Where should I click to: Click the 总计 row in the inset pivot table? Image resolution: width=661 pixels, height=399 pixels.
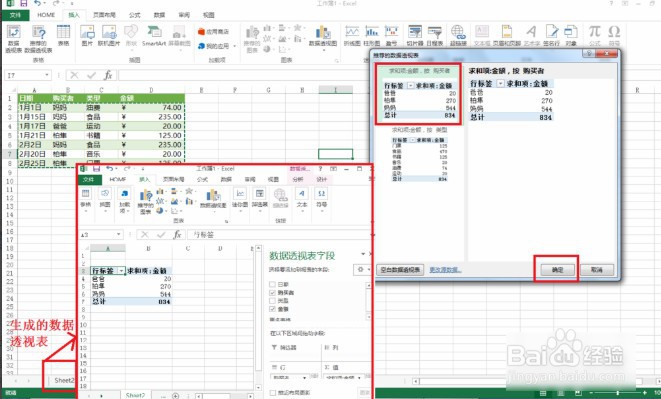click(x=131, y=302)
